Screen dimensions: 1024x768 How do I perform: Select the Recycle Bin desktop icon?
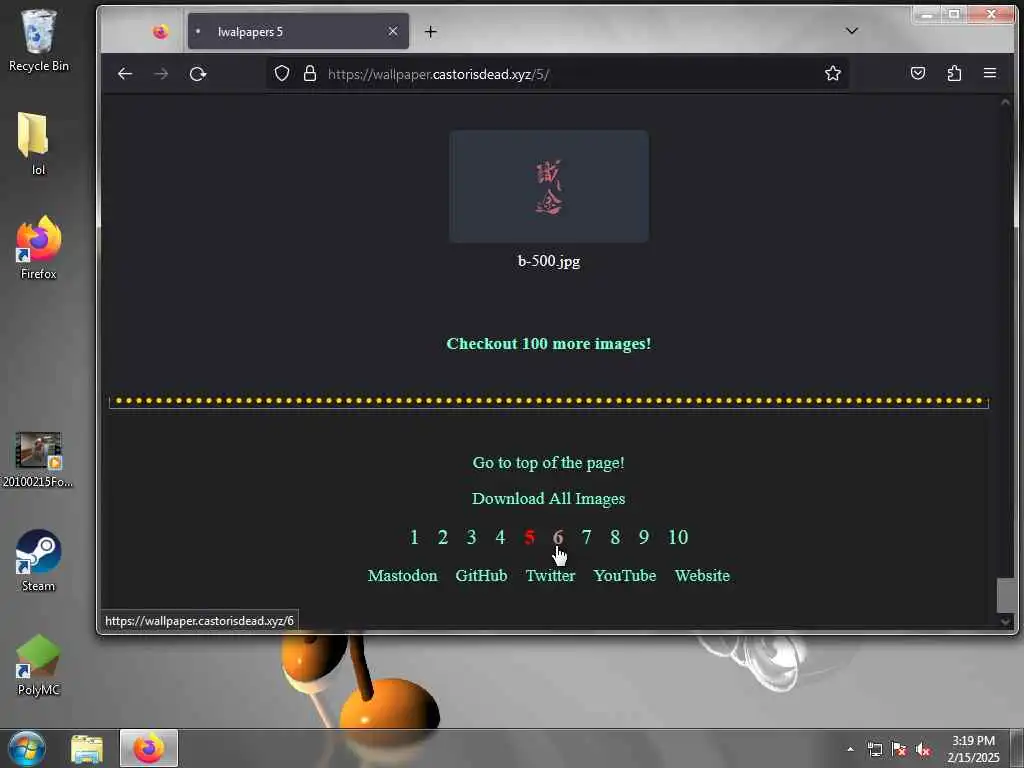tap(39, 40)
